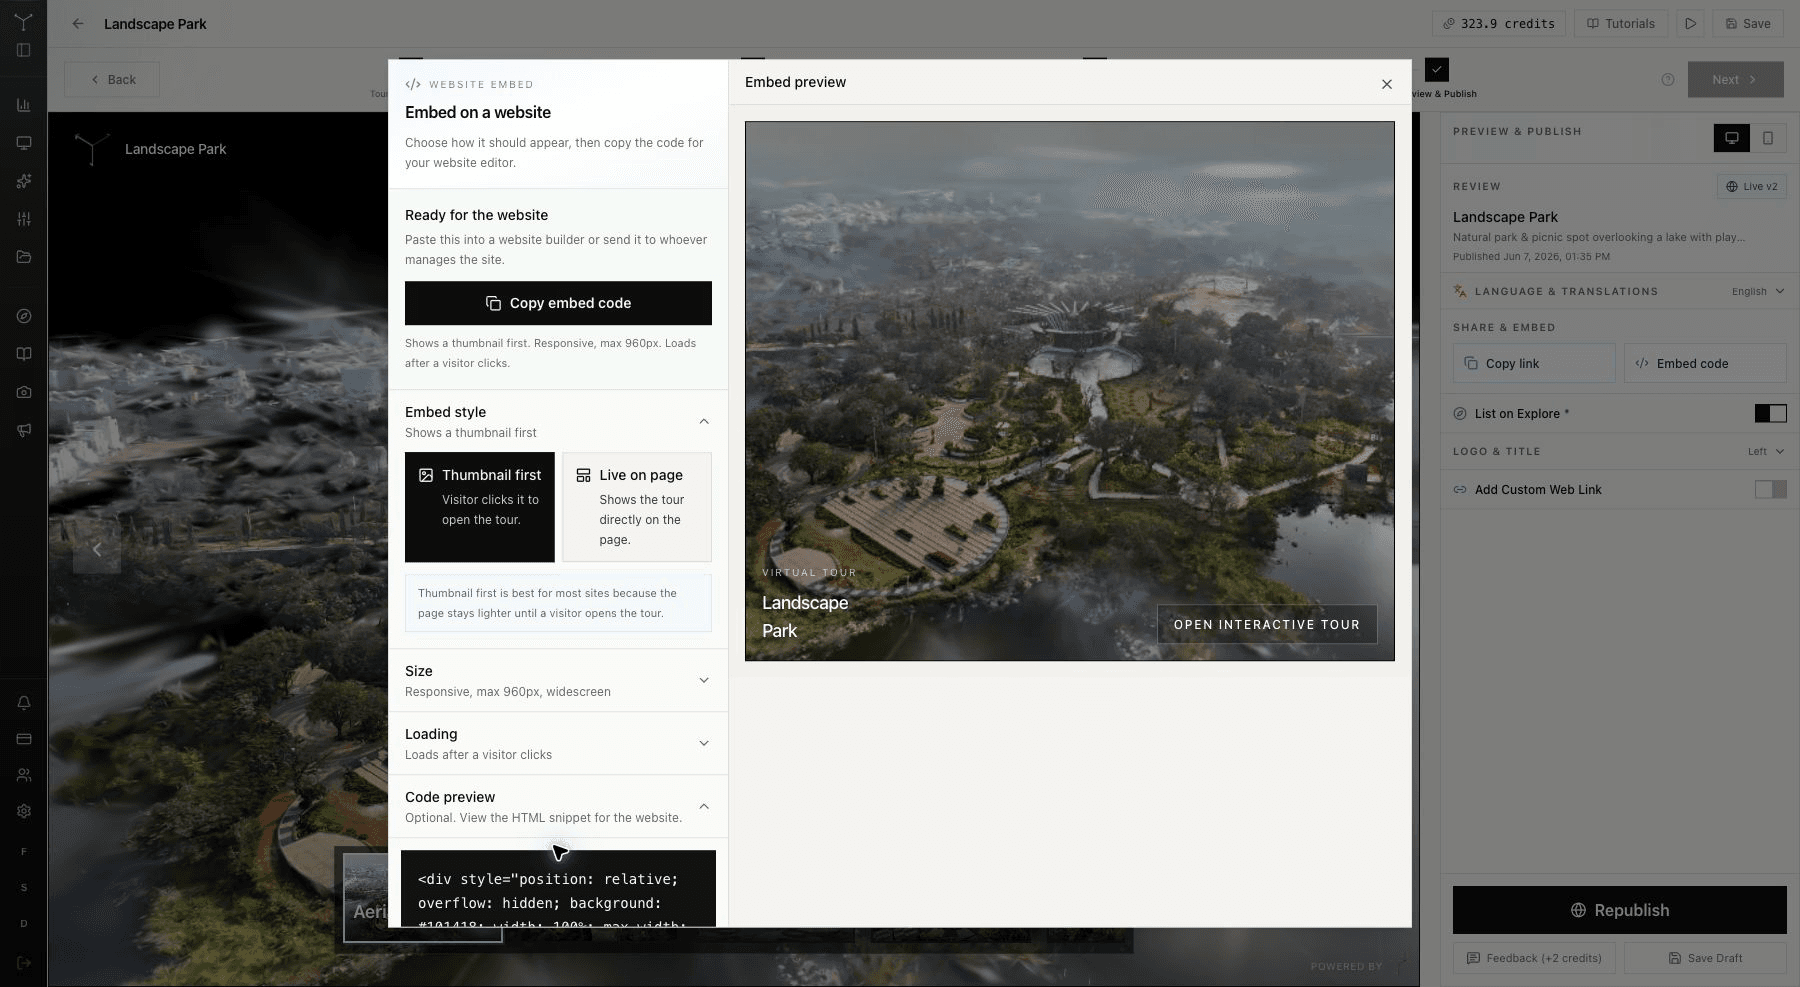Screen dimensions: 1800x987
Task: Click the 'Language & Translations' label
Action: [x=1566, y=291]
